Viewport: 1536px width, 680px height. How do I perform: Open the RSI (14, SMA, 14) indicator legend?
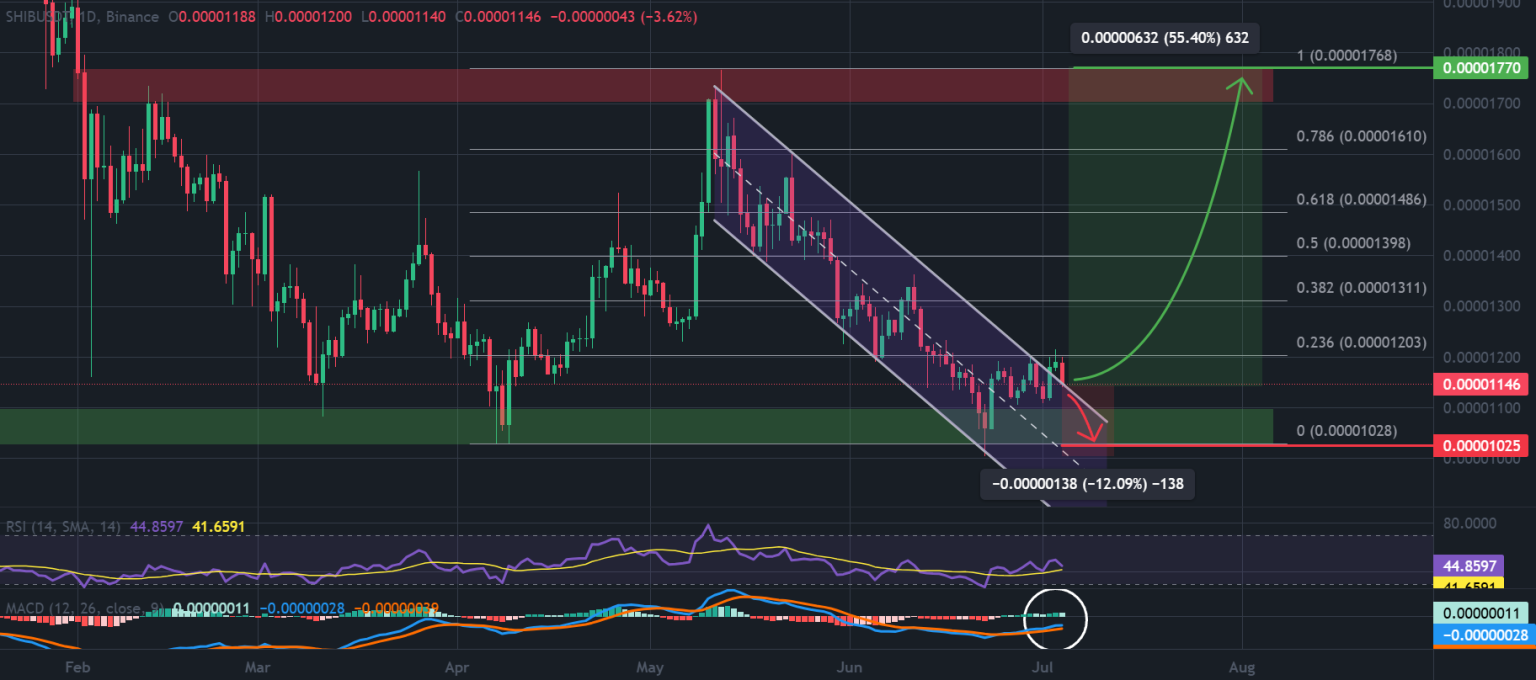click(x=63, y=525)
